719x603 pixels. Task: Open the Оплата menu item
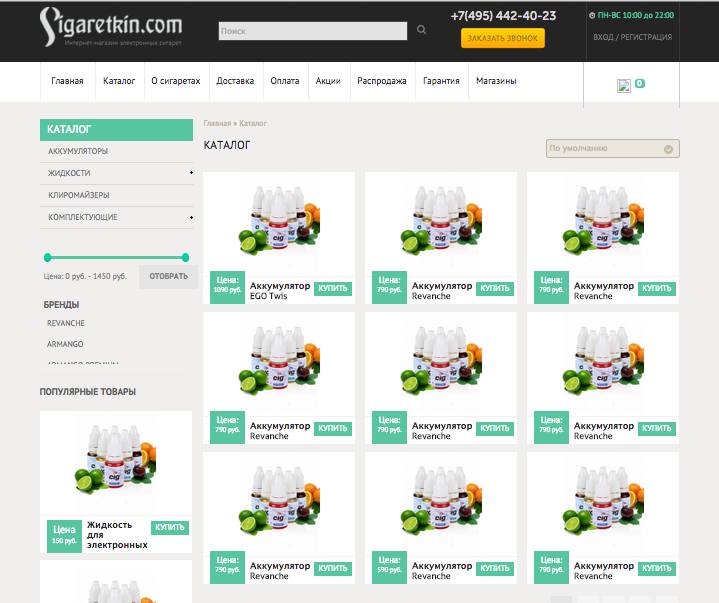285,81
